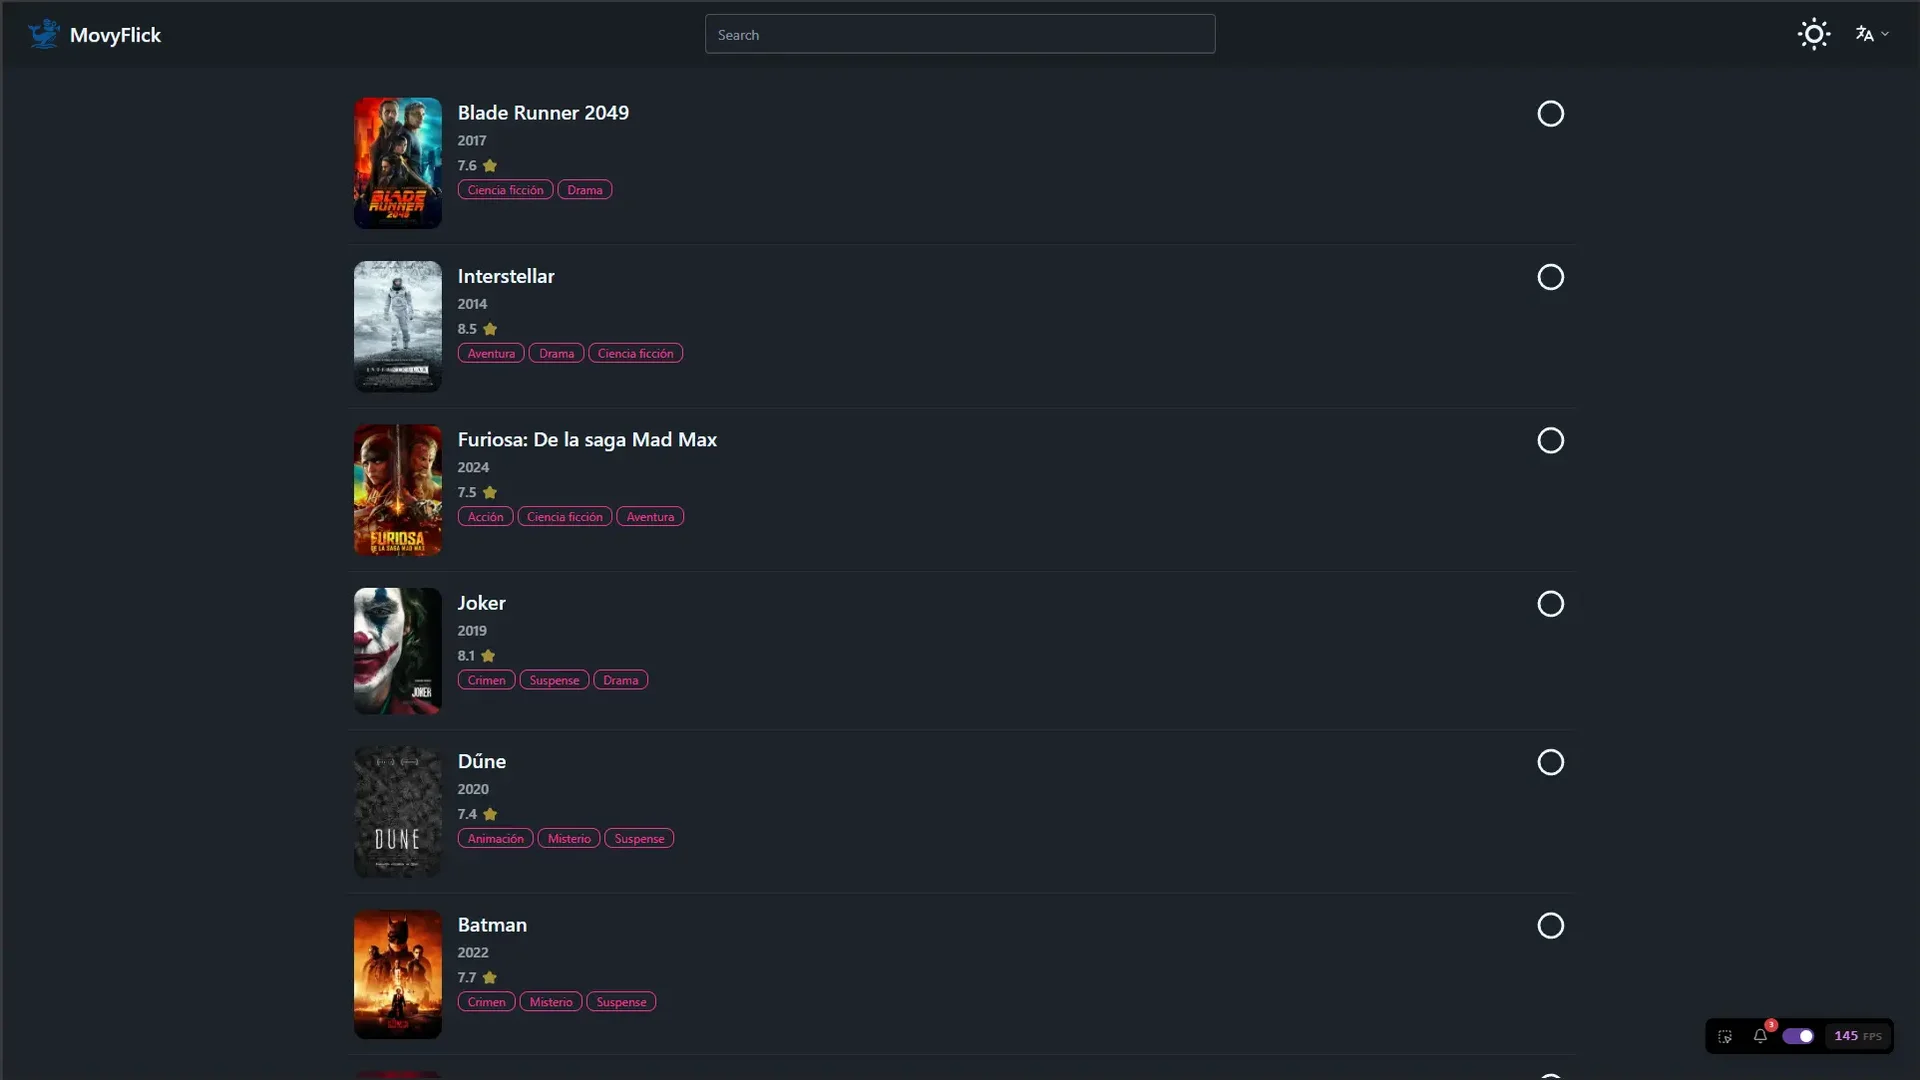Mark Interstellar circle toggle
This screenshot has height=1080, width=1920.
(1550, 277)
